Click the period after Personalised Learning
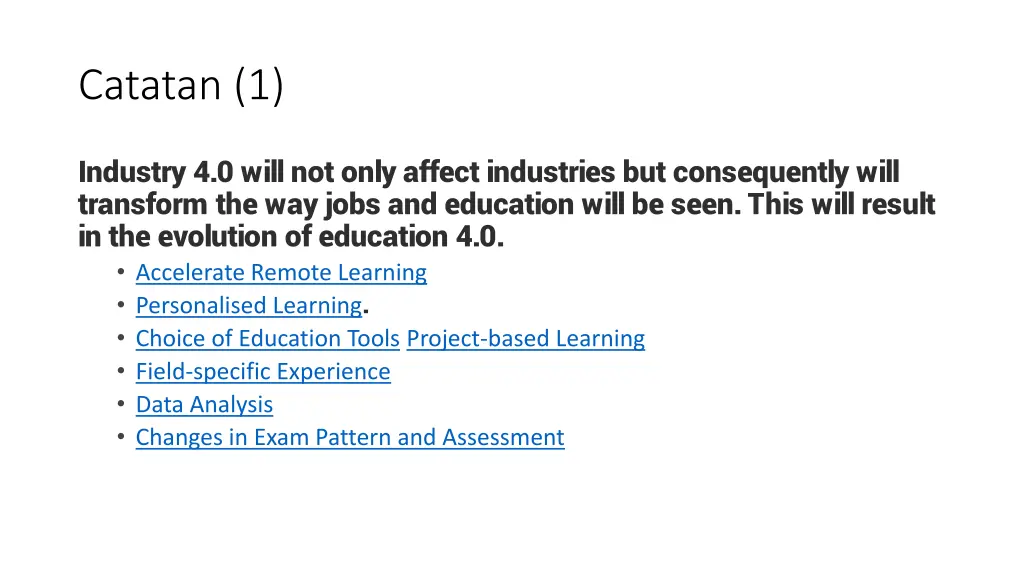Screen dimensions: 1024x576 coord(366,312)
